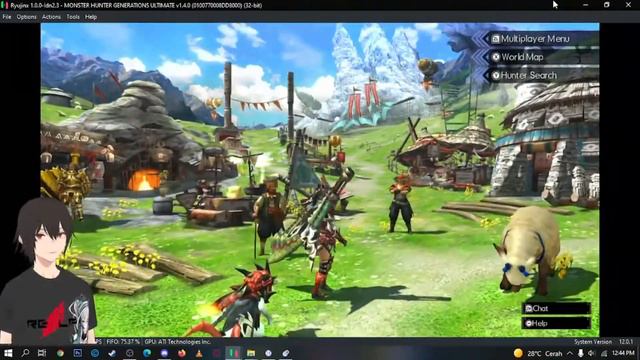This screenshot has height=360, width=640.
Task: Click the FIFO percentage in the status bar
Action: [122, 342]
